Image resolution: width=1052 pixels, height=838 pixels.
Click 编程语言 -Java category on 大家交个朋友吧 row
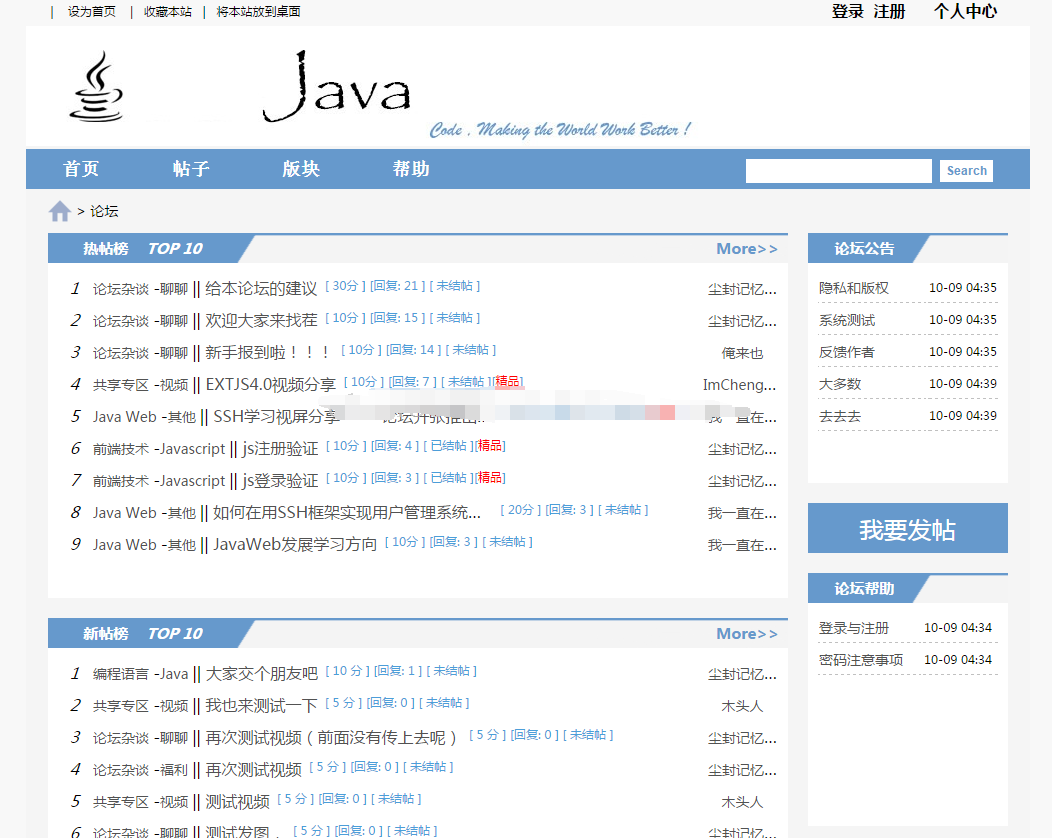(140, 674)
